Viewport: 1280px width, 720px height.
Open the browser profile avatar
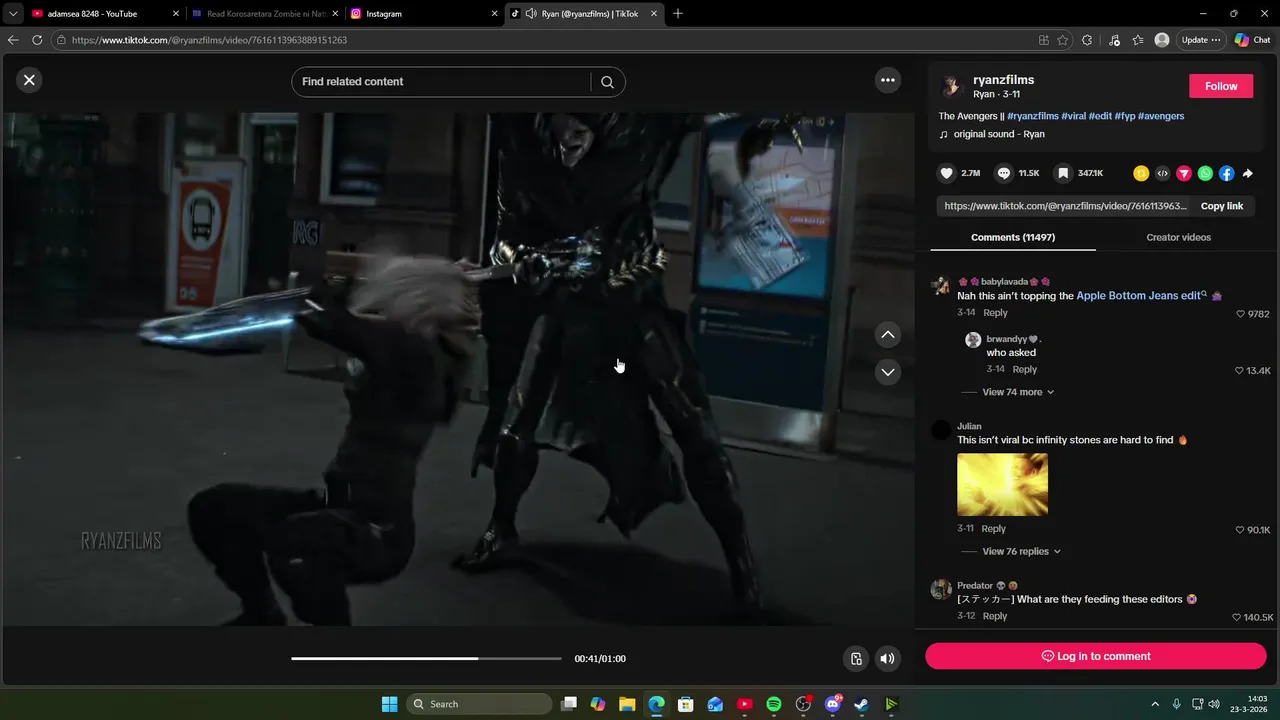coord(1162,40)
